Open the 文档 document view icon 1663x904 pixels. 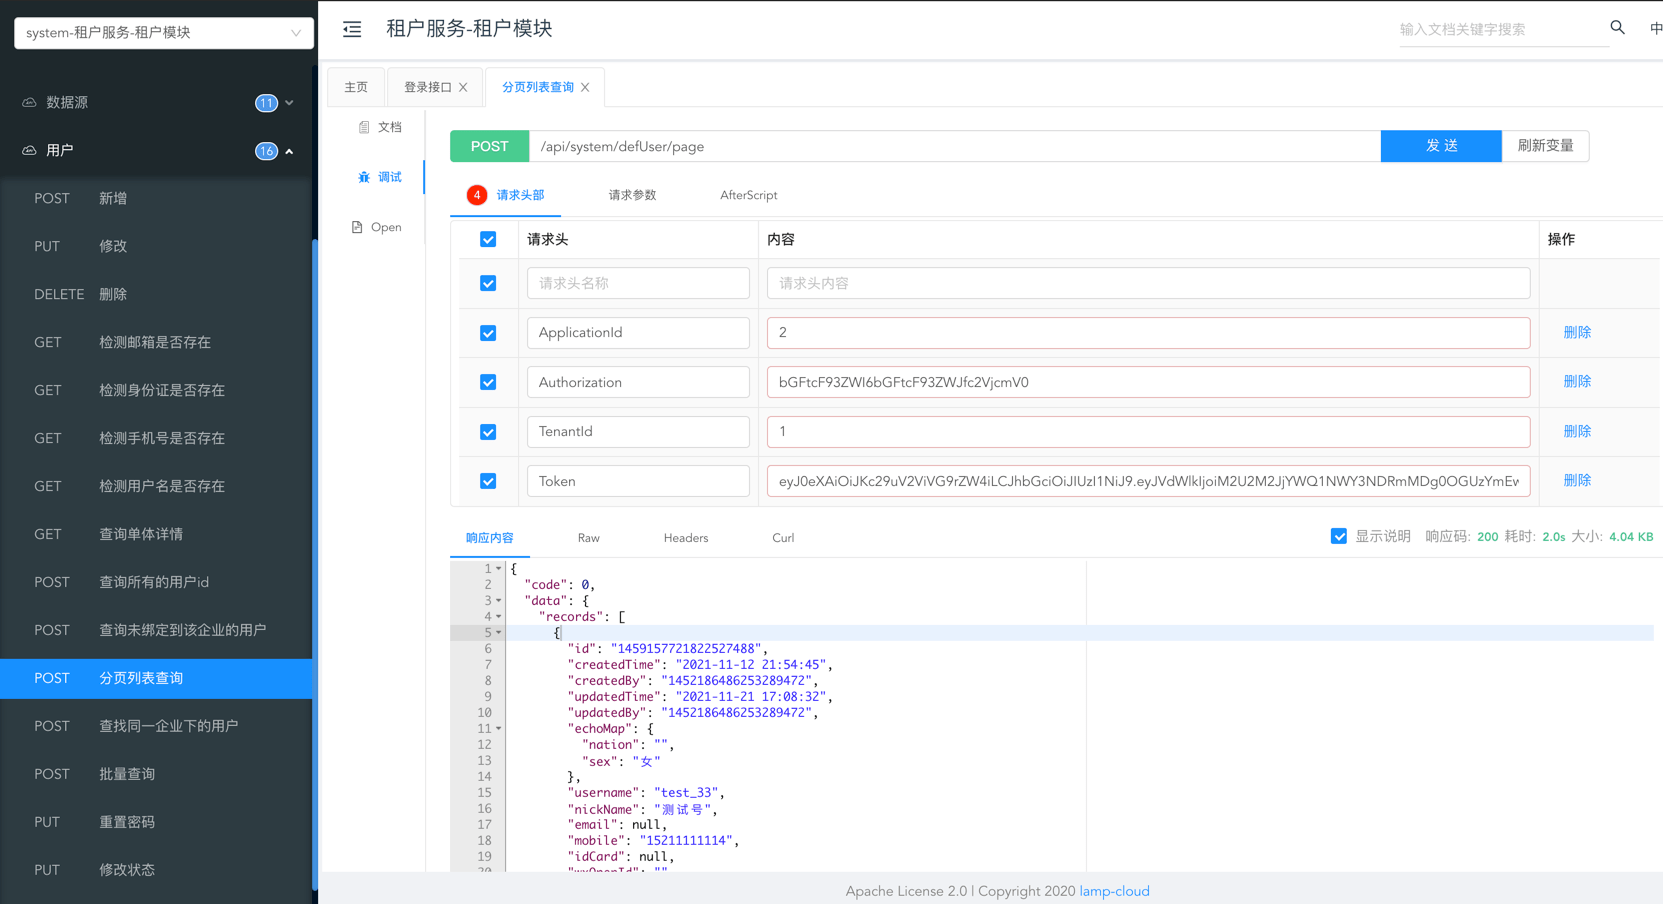pos(364,127)
